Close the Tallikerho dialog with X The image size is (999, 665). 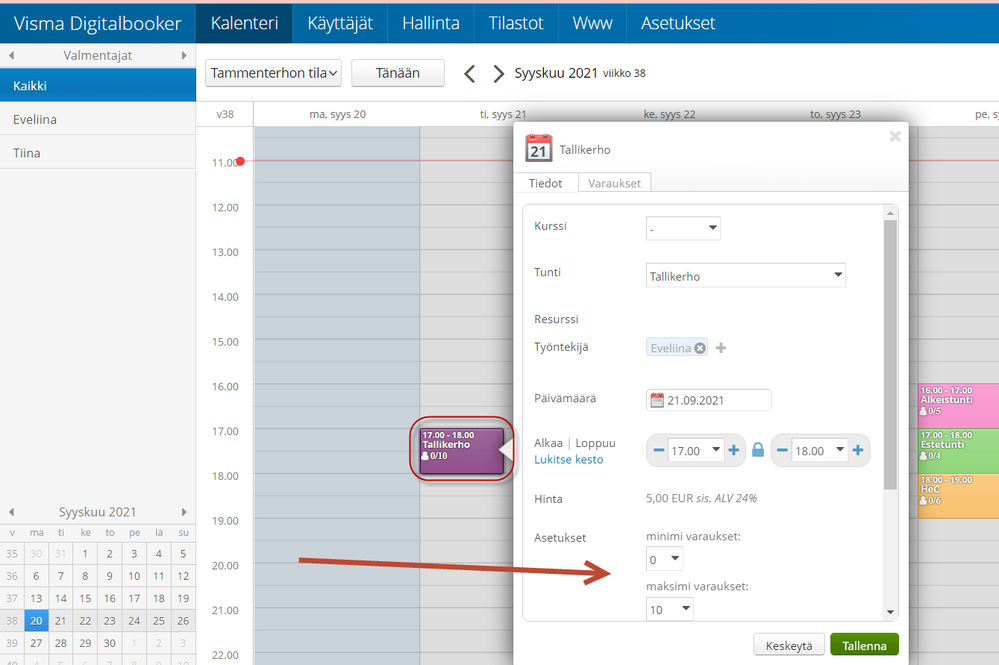point(895,136)
